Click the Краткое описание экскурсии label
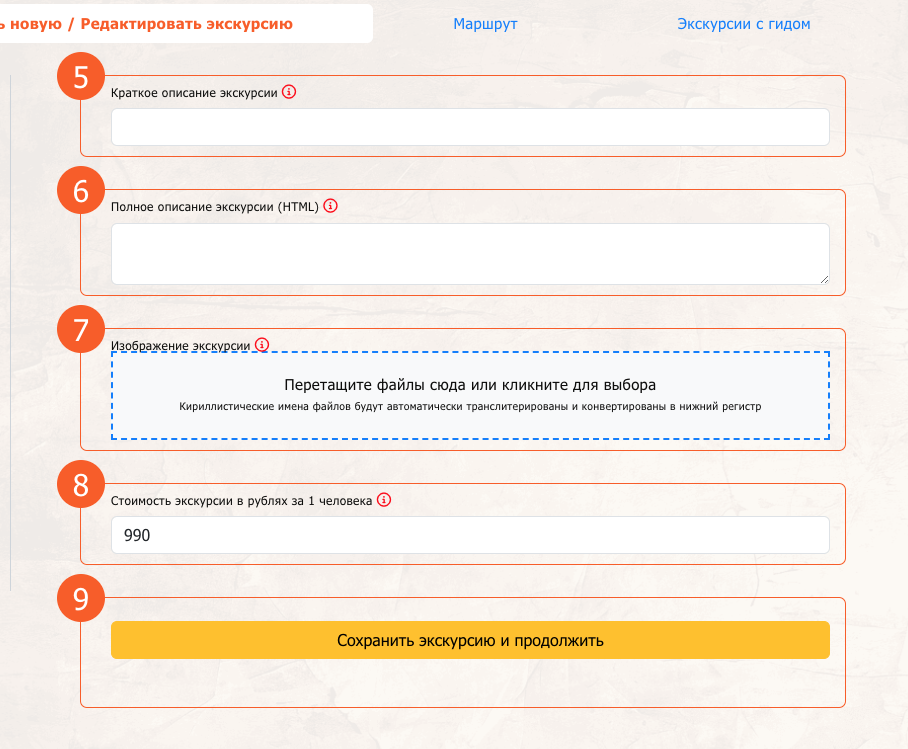The image size is (908, 749). (x=194, y=93)
